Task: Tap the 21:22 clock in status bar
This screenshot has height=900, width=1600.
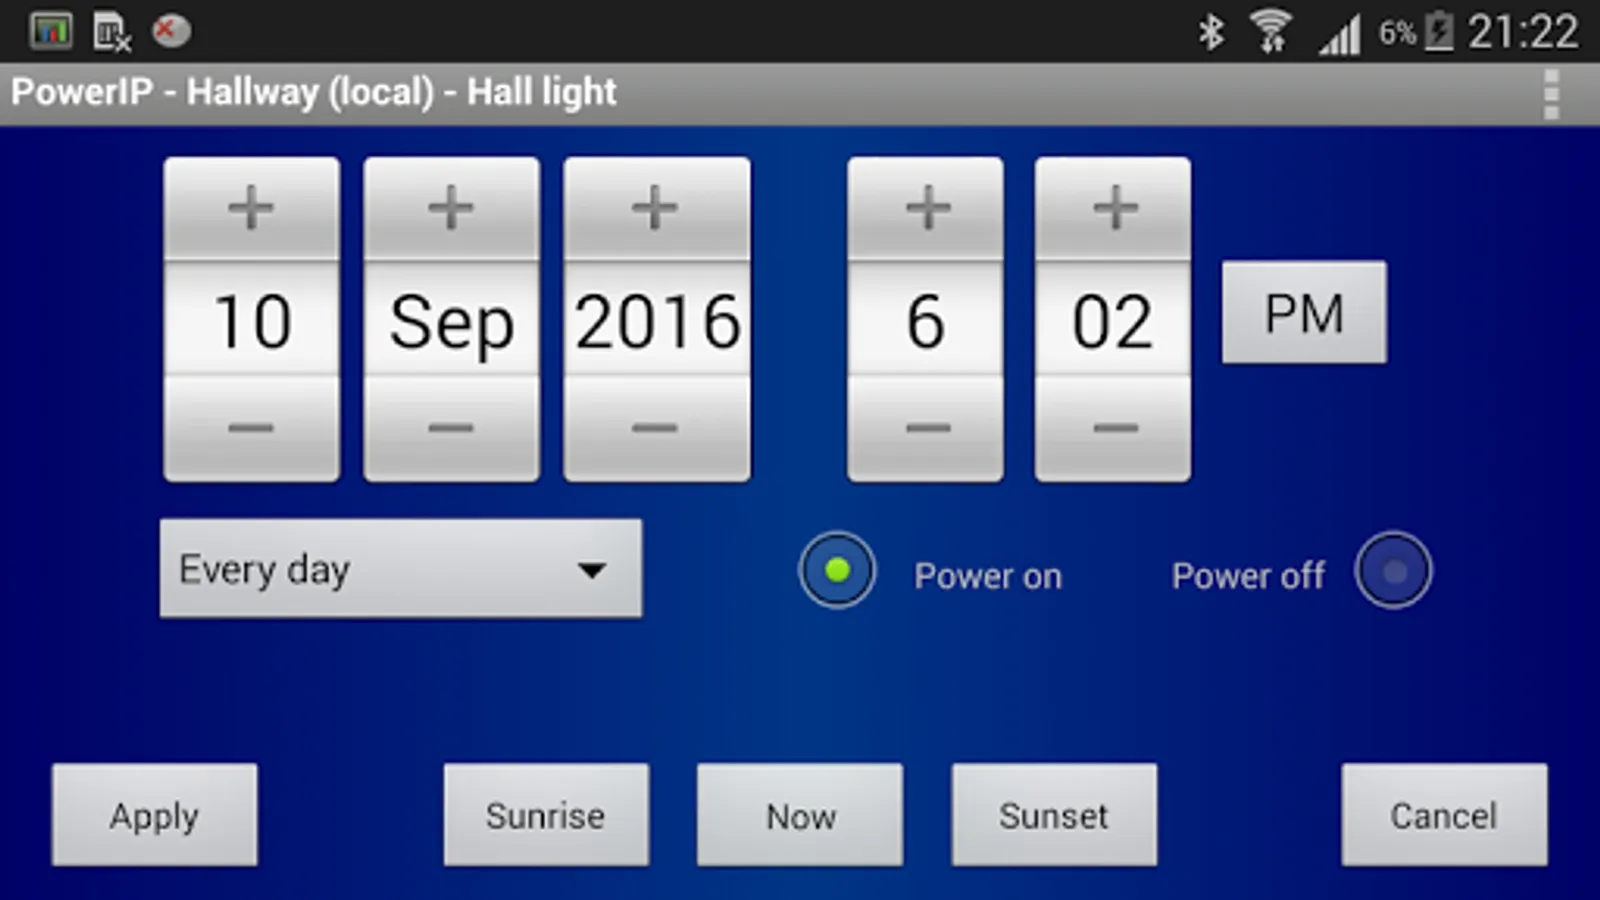Action: 1523,32
